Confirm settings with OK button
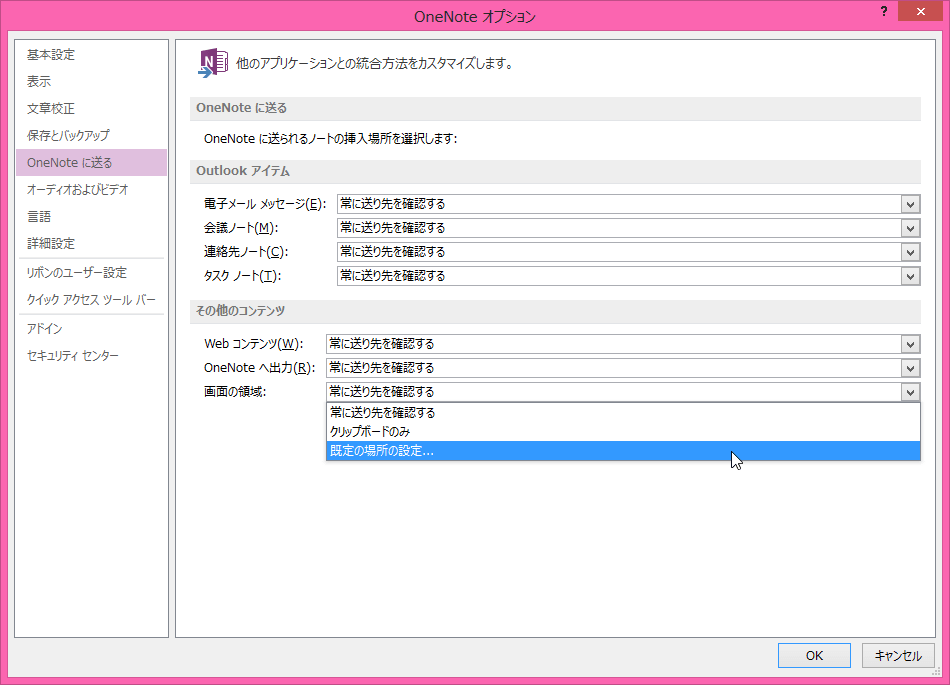This screenshot has height=685, width=950. [814, 655]
